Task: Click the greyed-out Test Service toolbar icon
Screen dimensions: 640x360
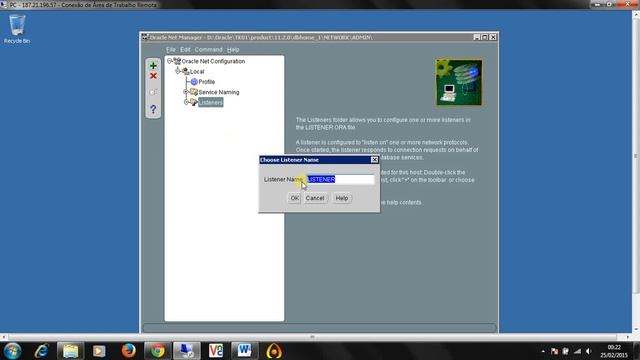Action: [153, 92]
